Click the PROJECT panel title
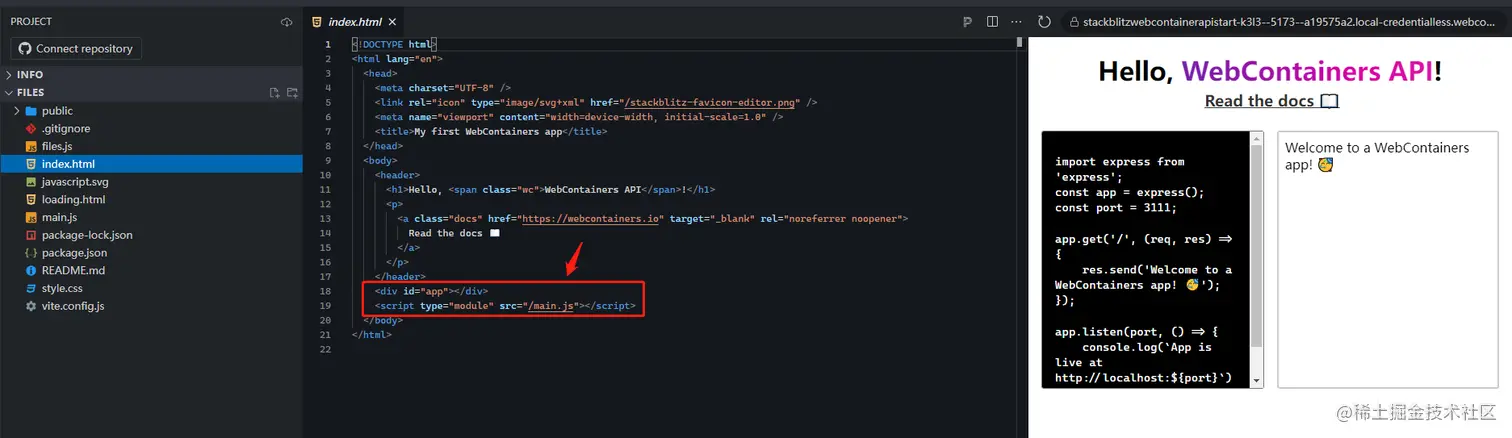 click(31, 21)
